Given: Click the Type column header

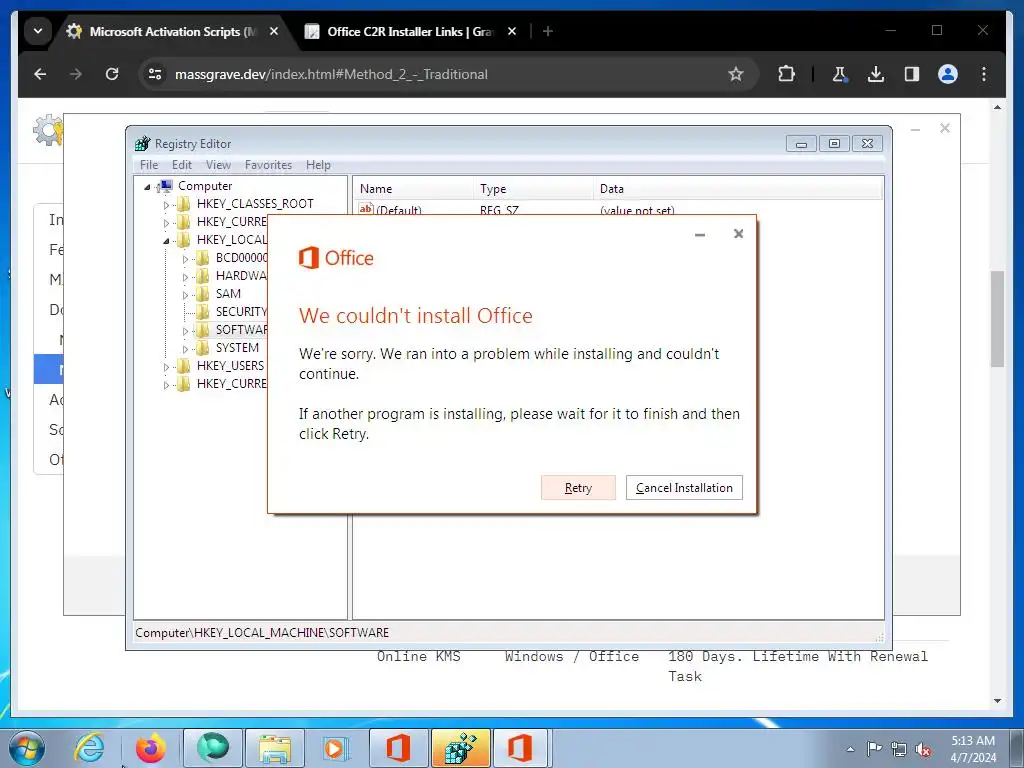Looking at the screenshot, I should tap(534, 189).
